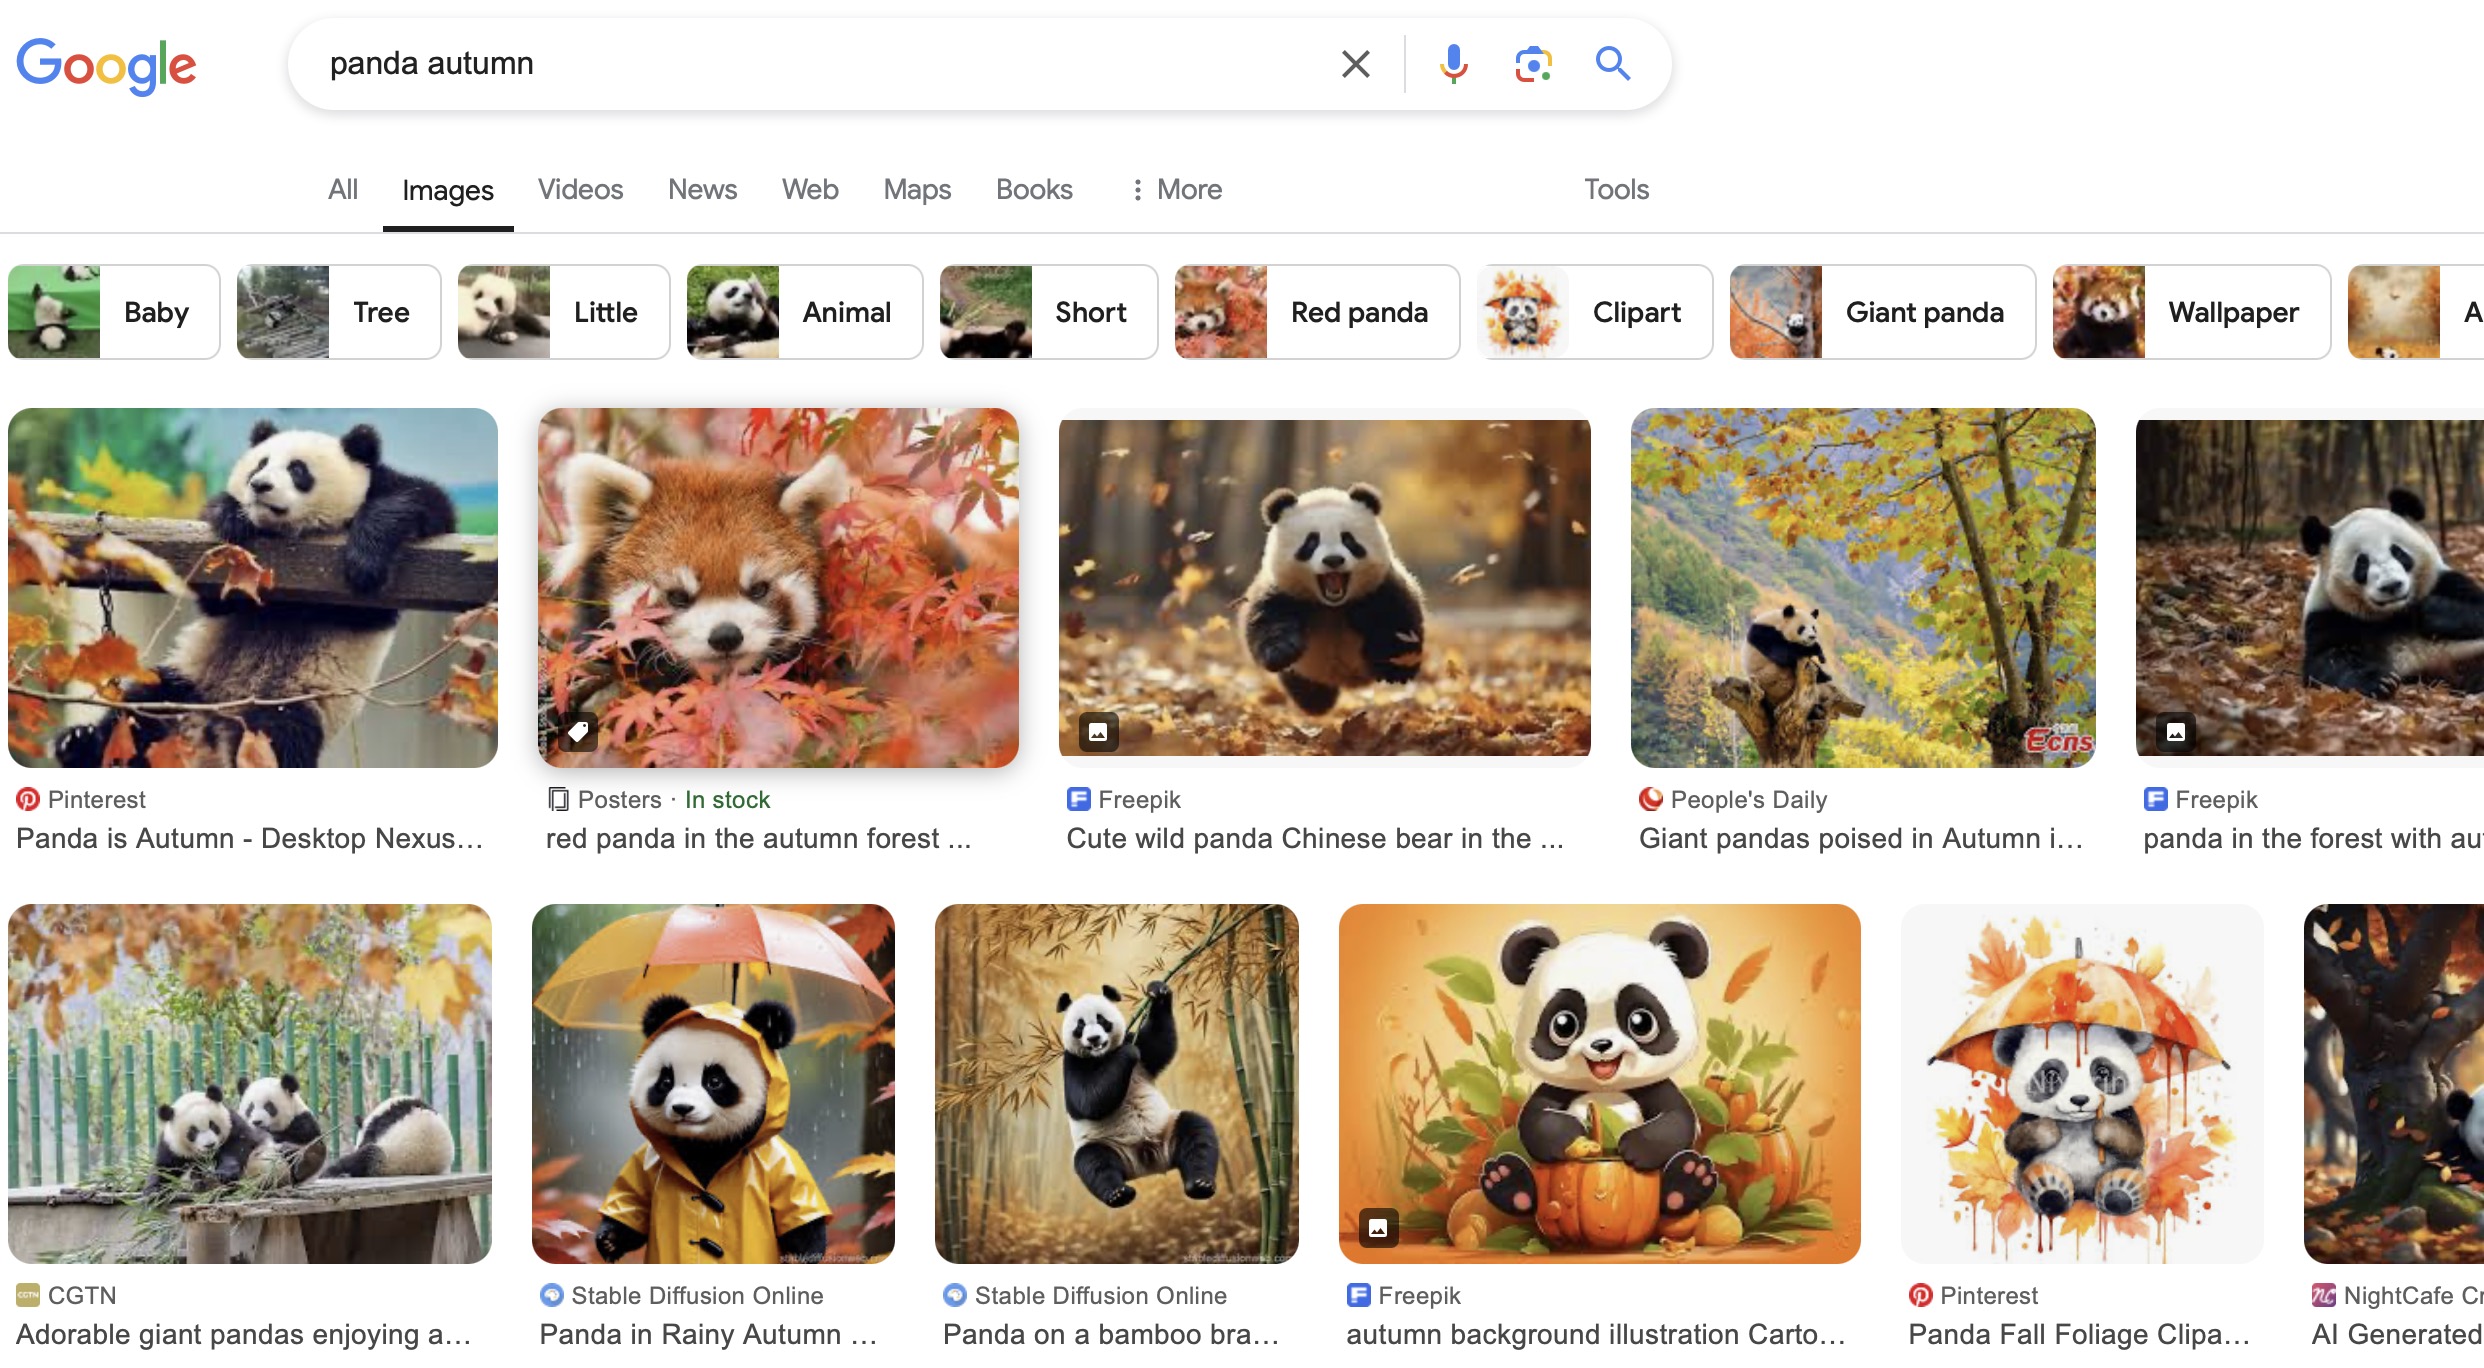Viewport: 2484px width, 1368px height.
Task: Start voice search with microphone icon
Action: (1453, 64)
